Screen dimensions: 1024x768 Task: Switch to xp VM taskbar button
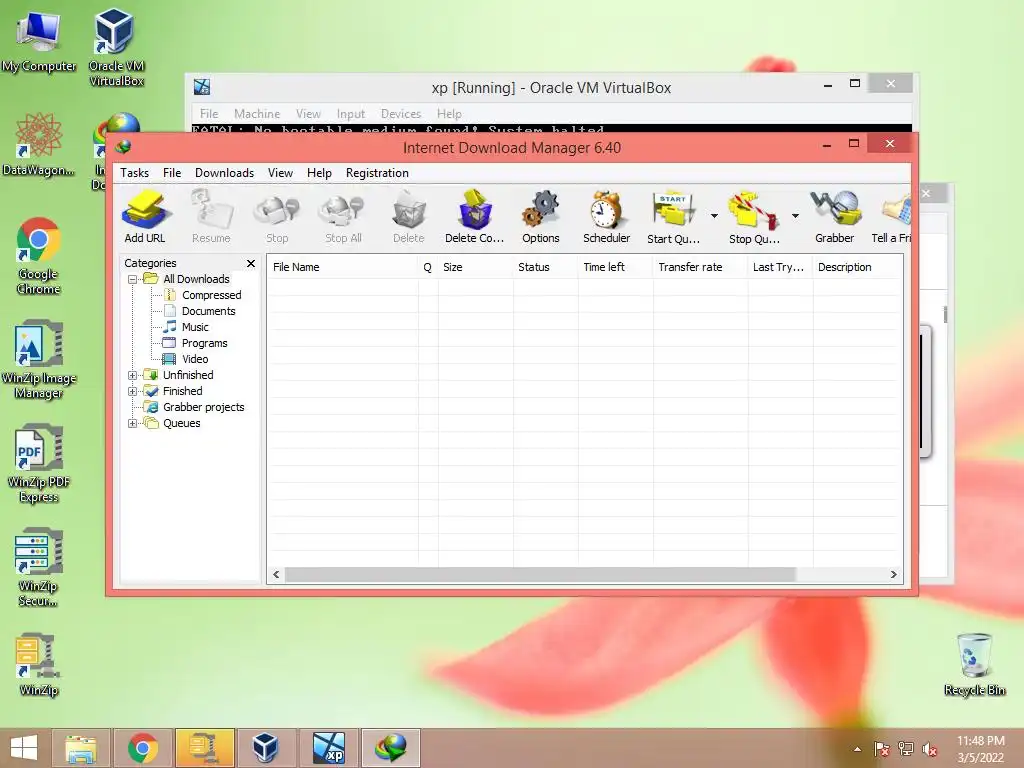click(x=329, y=748)
